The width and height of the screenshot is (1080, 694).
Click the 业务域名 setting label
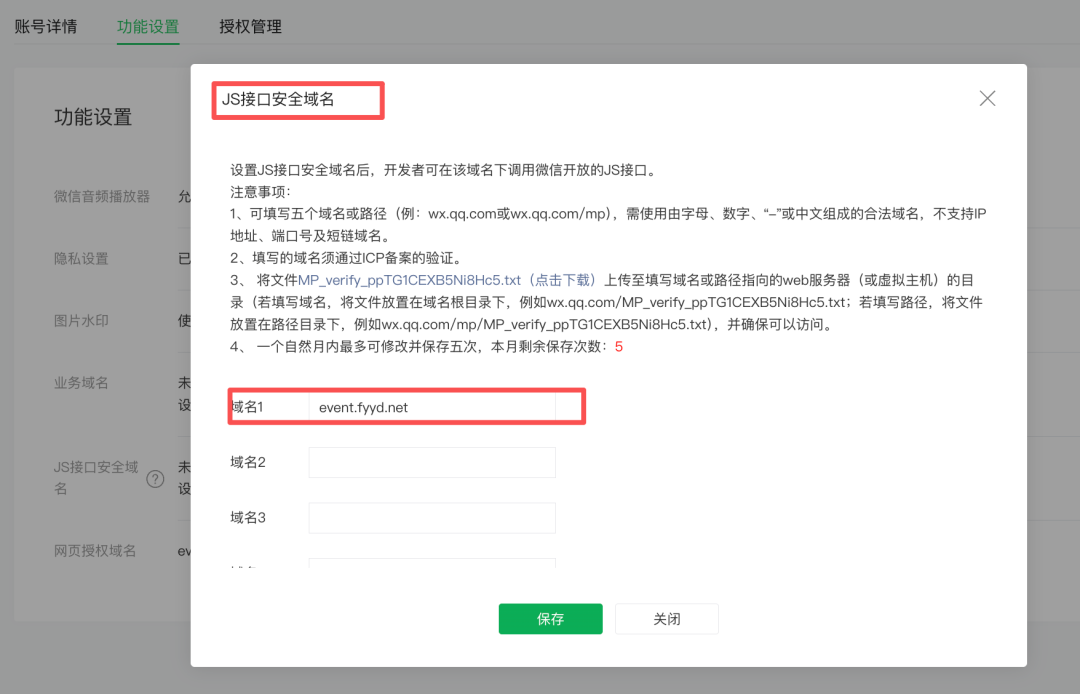(81, 383)
